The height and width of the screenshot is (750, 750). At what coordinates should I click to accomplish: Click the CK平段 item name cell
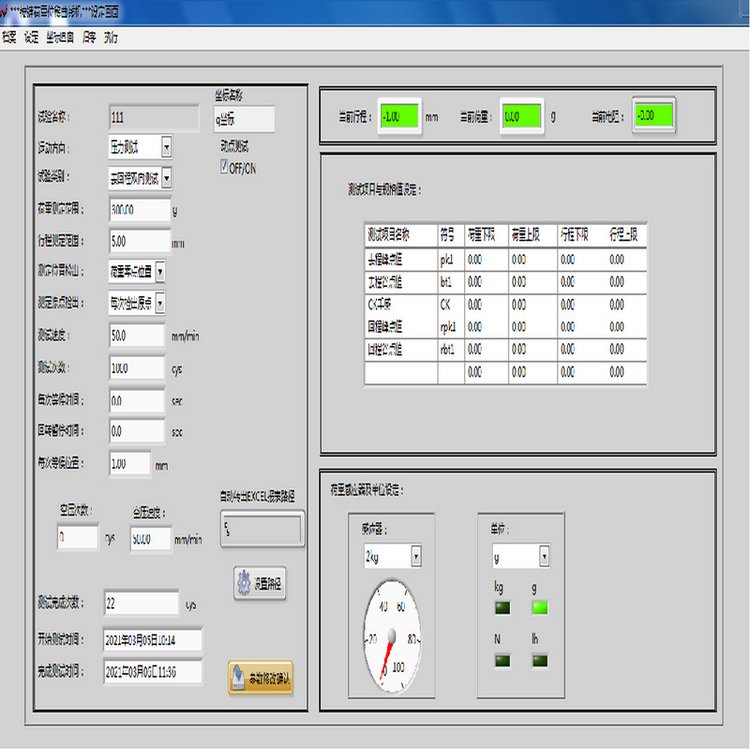(x=401, y=305)
